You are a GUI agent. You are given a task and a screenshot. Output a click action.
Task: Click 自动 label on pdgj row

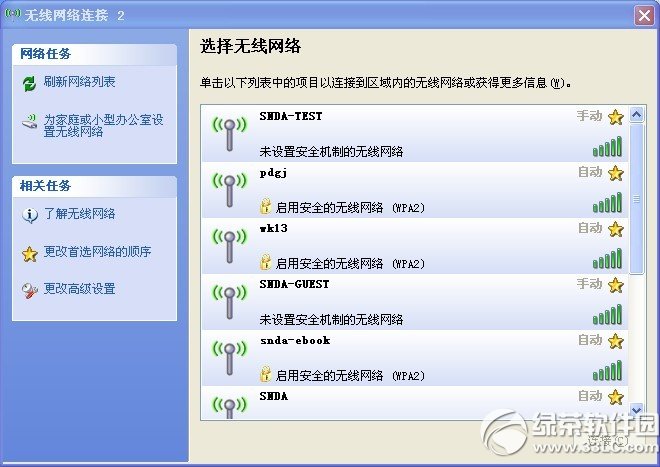(590, 172)
